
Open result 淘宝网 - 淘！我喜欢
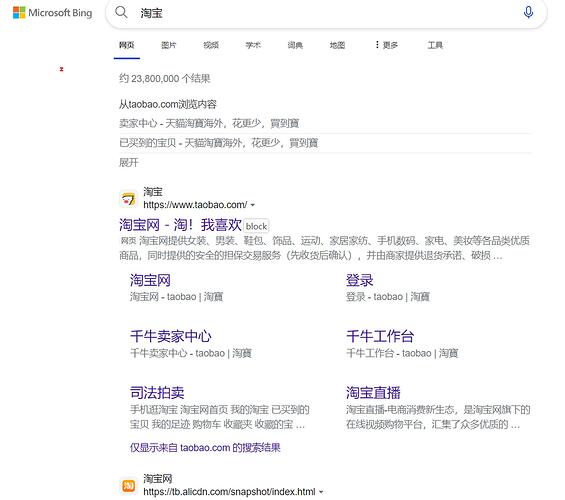click(180, 225)
